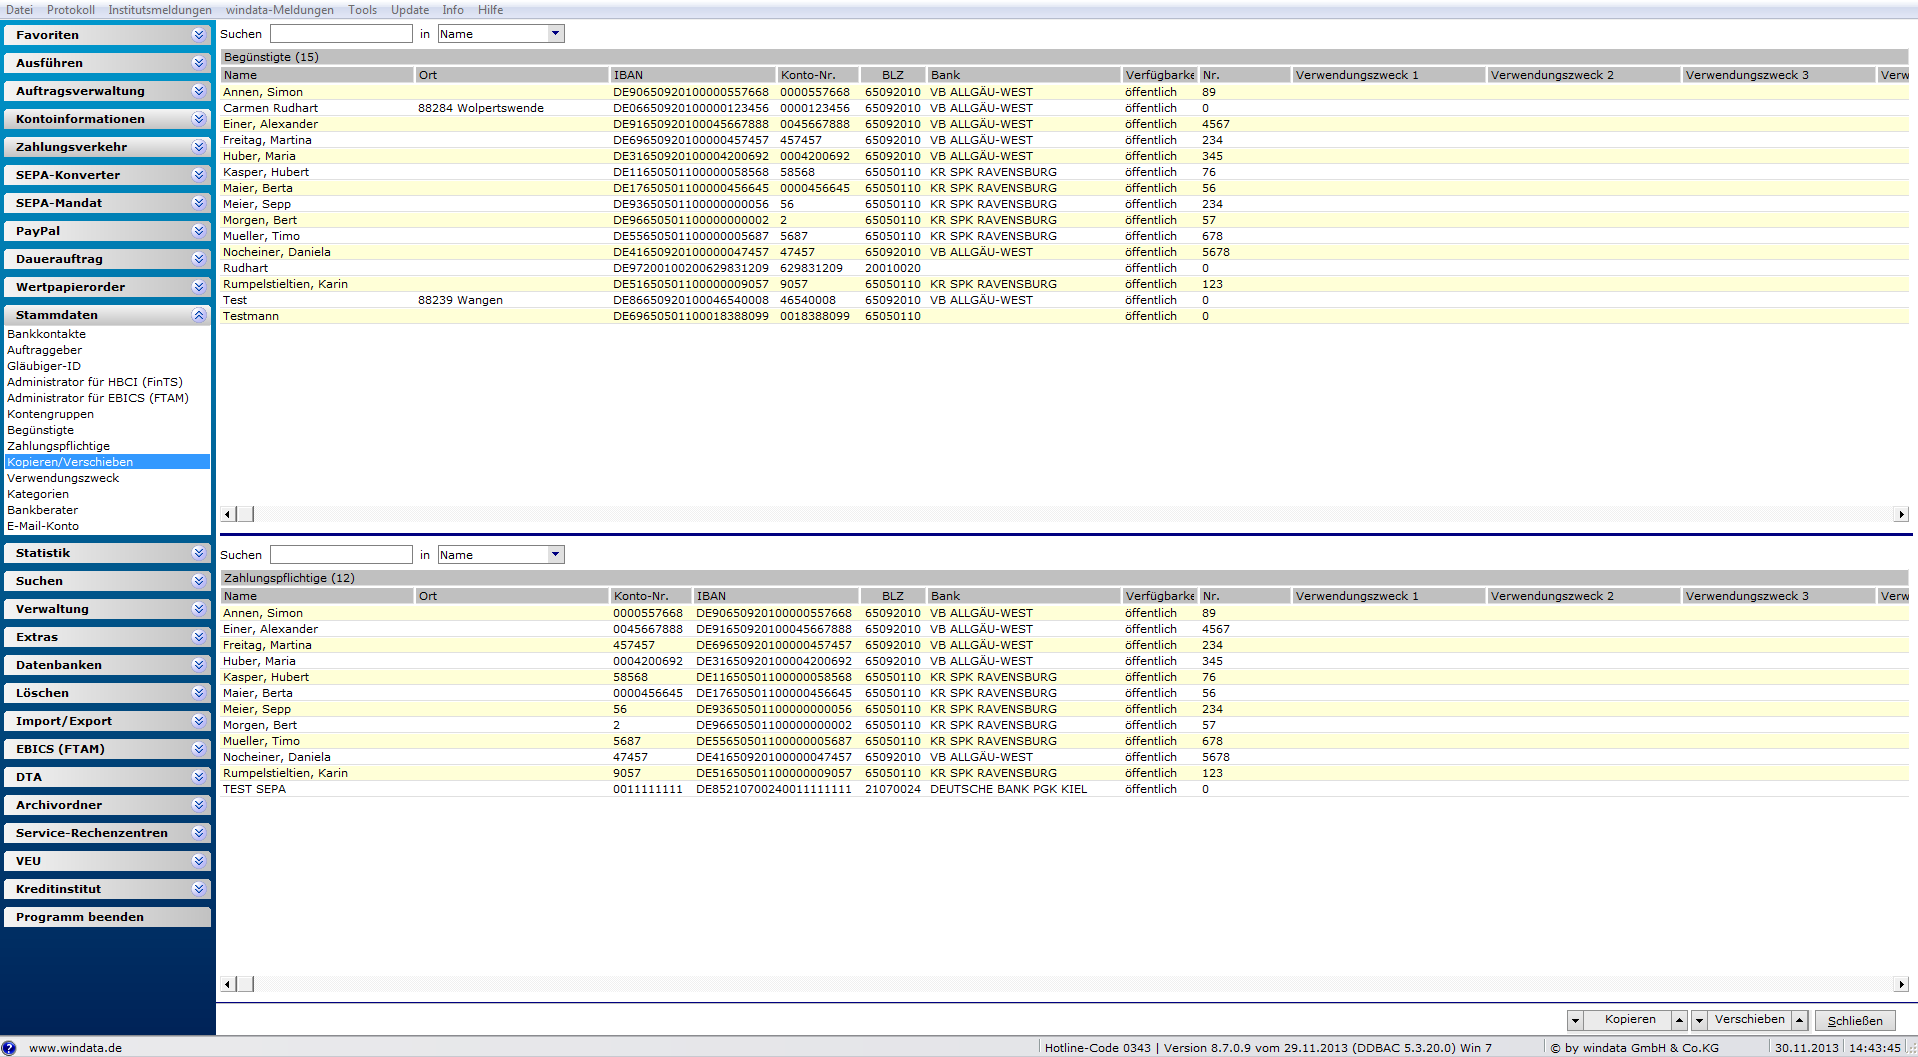Open the Datei menu
The image size is (1918, 1057).
click(19, 10)
